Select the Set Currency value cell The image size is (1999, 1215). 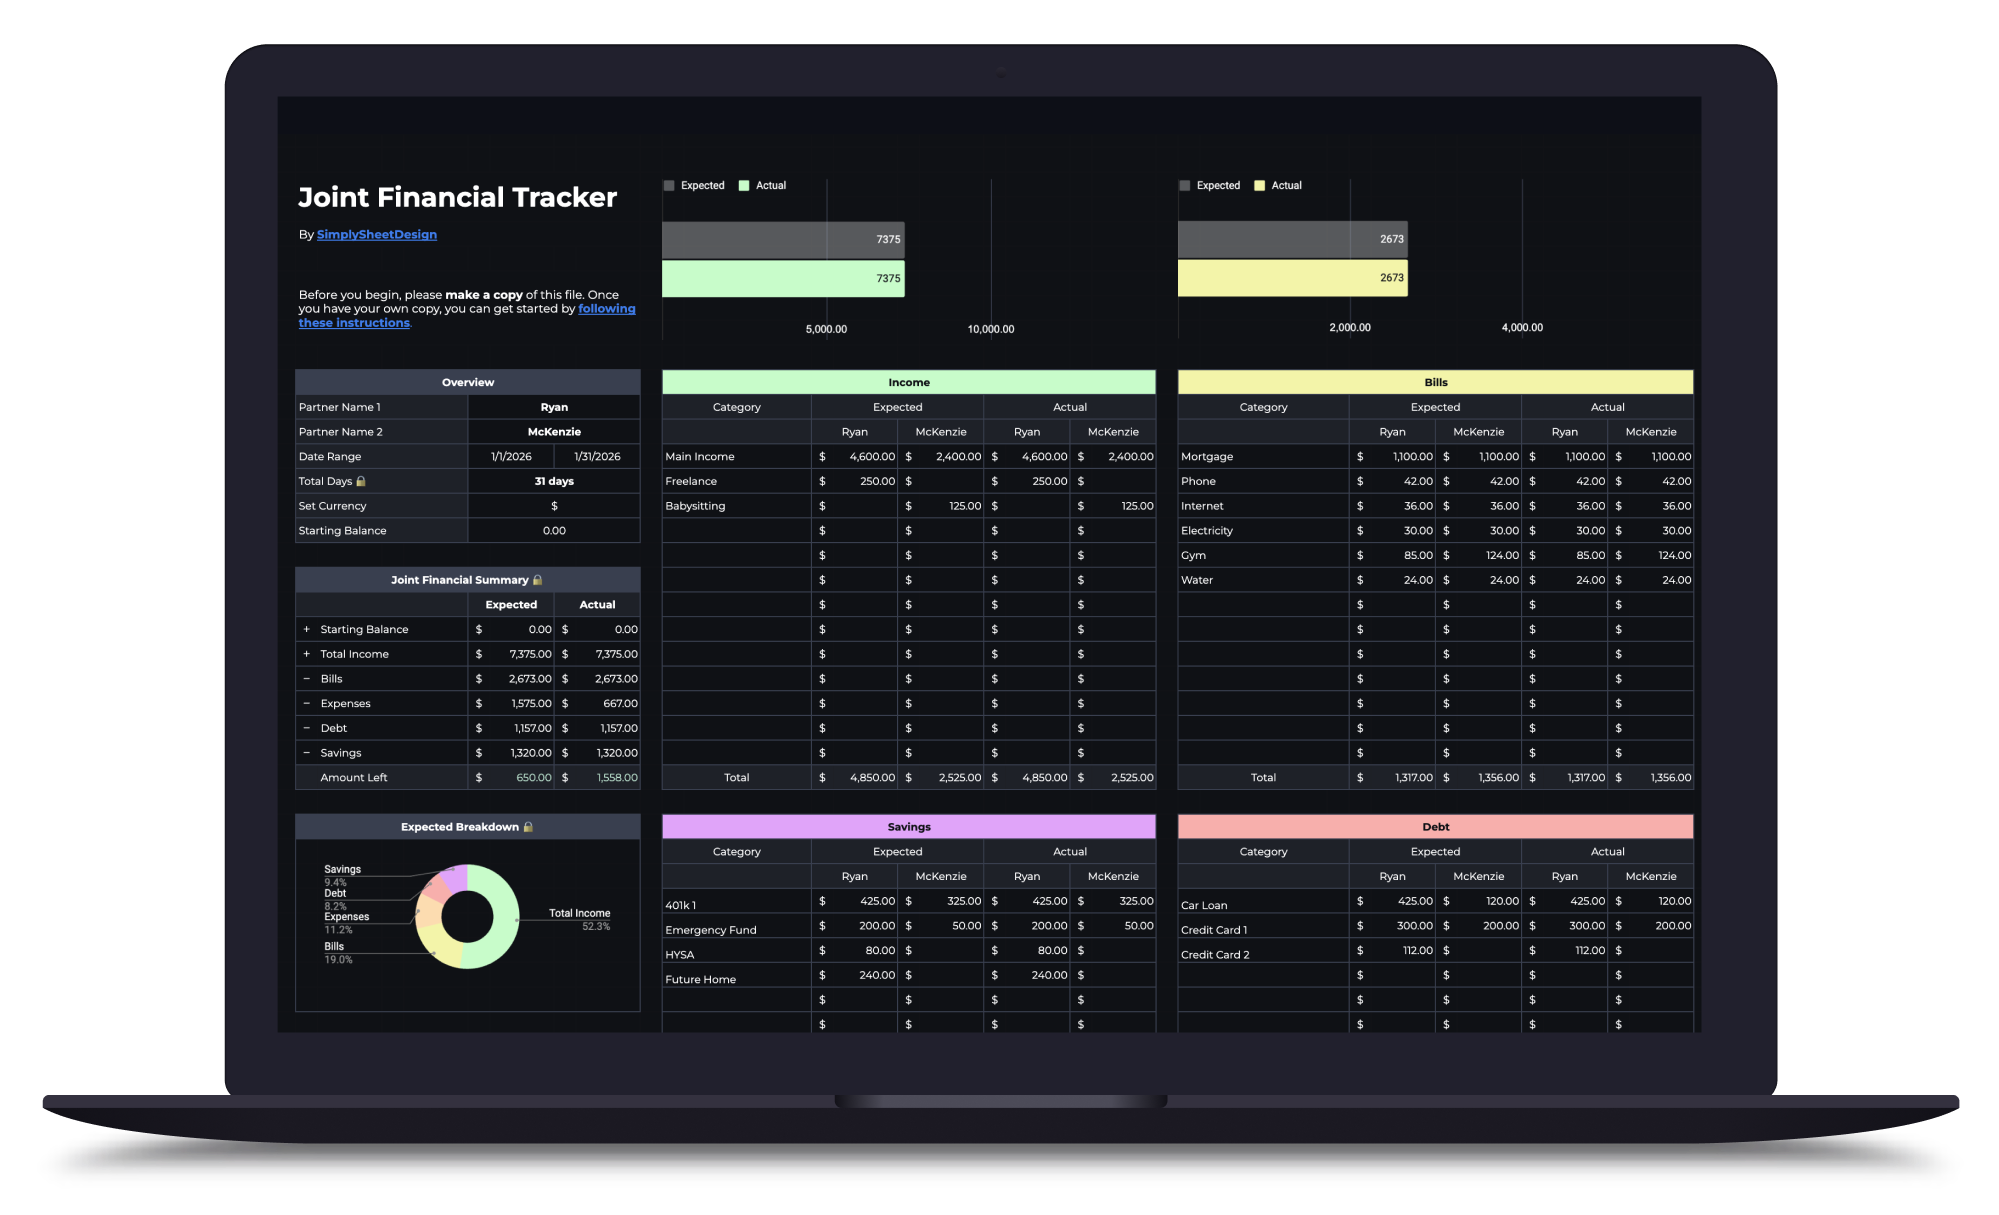pos(554,506)
